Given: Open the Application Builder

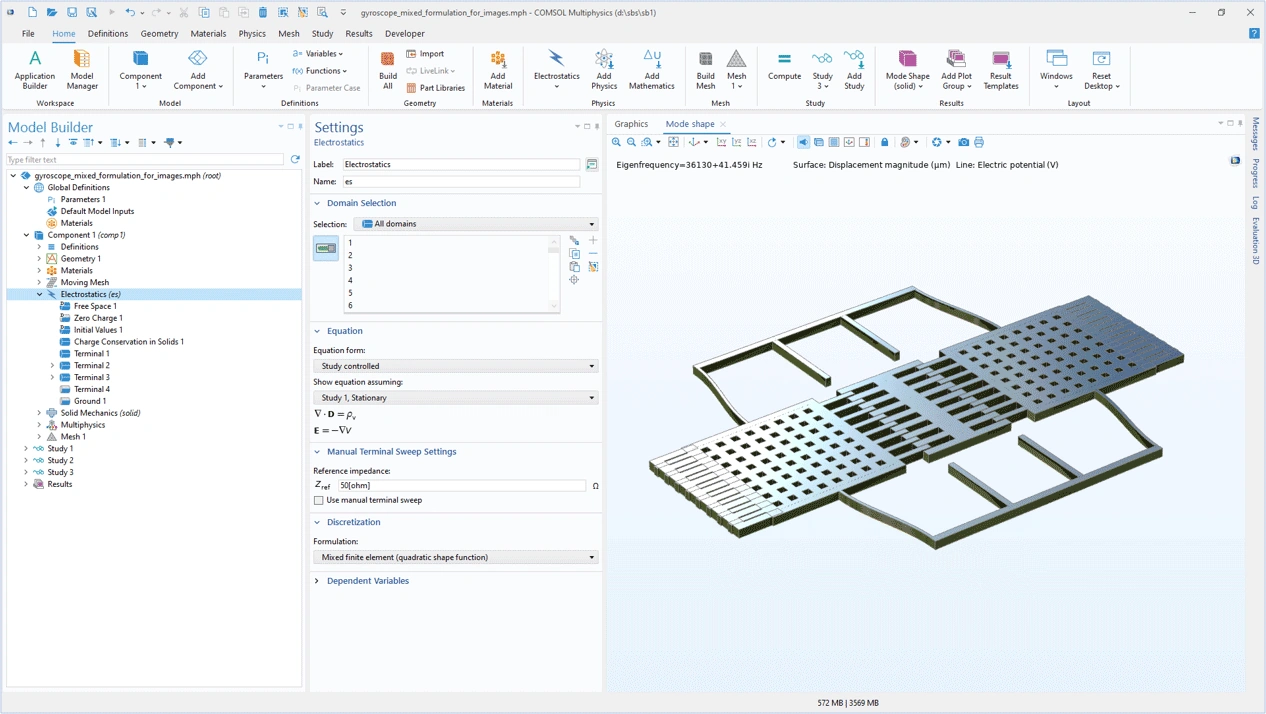Looking at the screenshot, I should (x=35, y=68).
